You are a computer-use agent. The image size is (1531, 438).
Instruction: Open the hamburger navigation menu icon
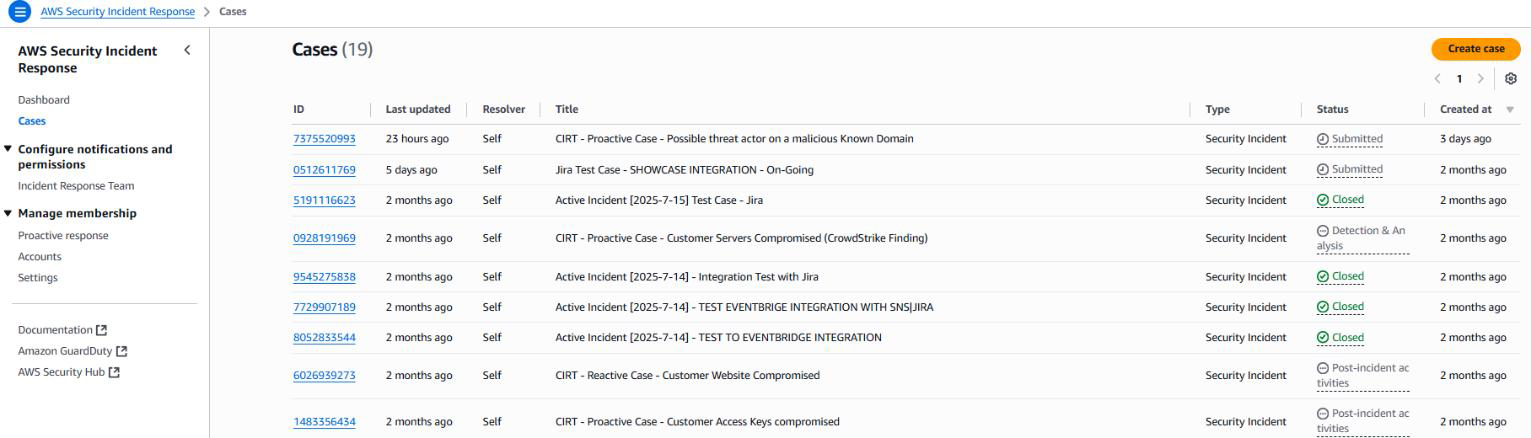(20, 11)
